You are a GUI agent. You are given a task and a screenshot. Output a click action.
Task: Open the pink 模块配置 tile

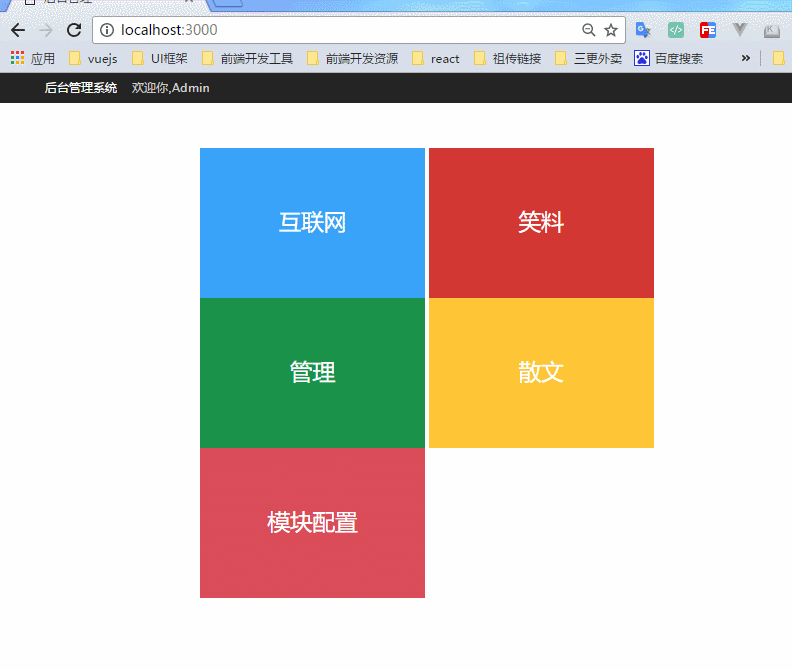pos(312,523)
